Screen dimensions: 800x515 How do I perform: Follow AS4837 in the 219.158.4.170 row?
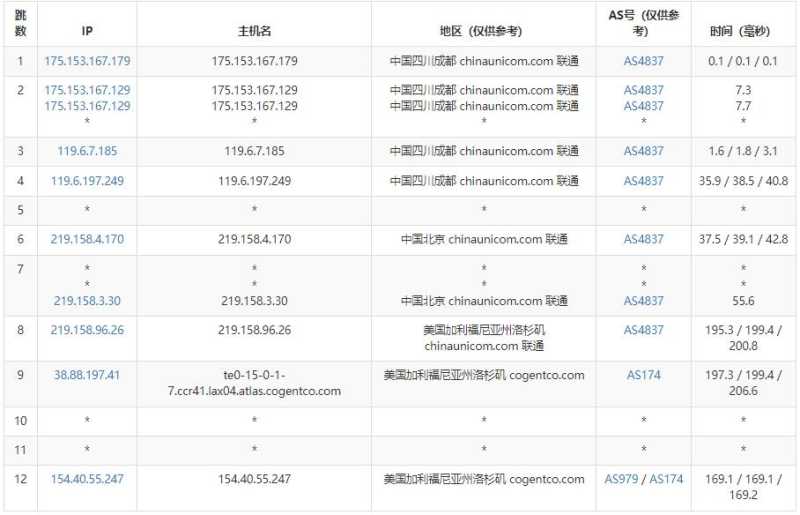643,239
